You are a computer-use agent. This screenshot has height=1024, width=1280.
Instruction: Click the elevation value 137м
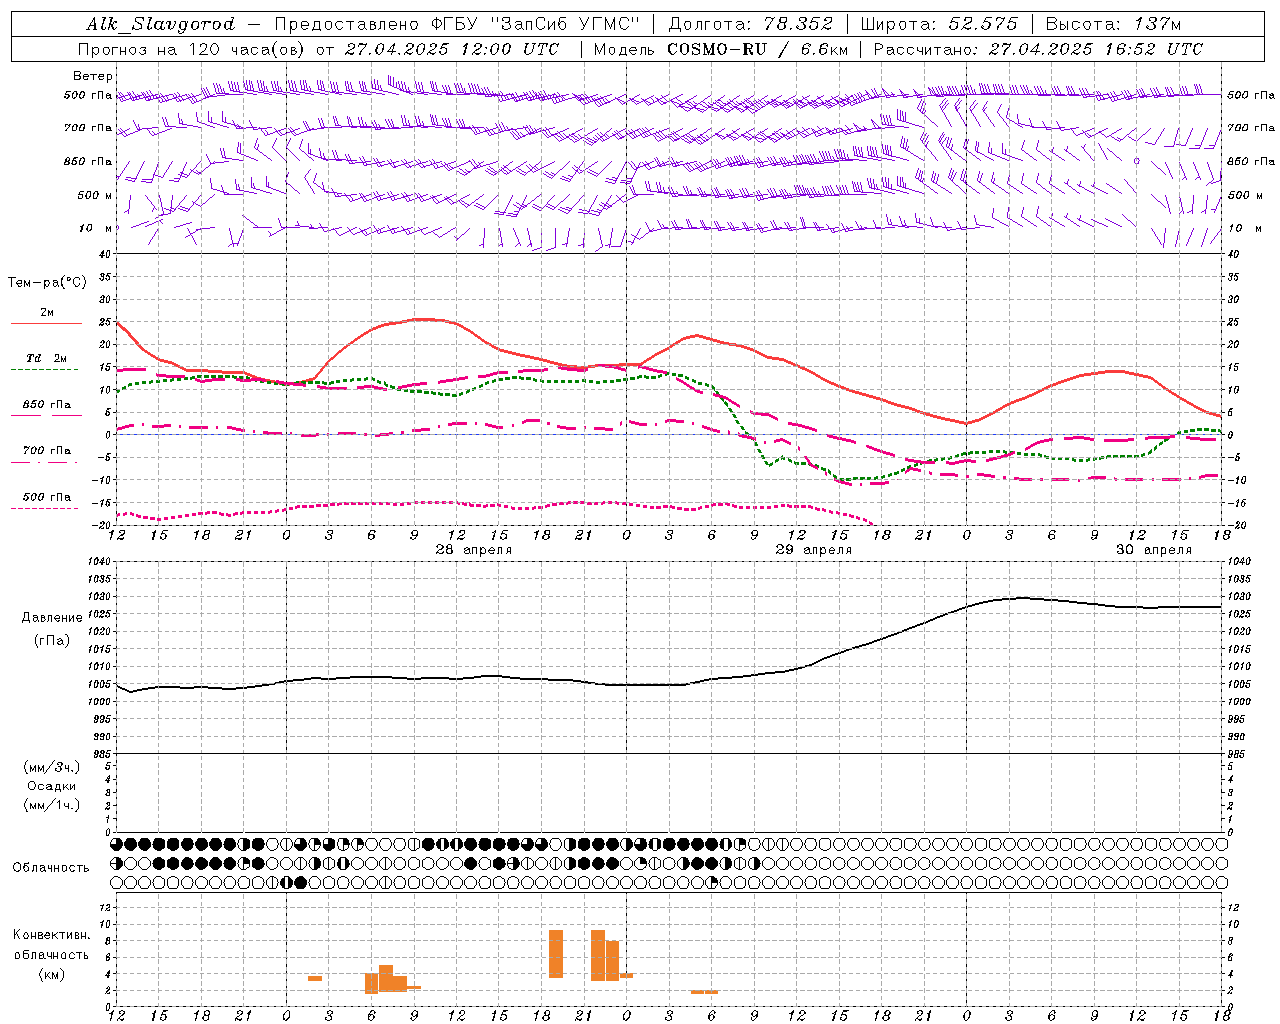1158,24
